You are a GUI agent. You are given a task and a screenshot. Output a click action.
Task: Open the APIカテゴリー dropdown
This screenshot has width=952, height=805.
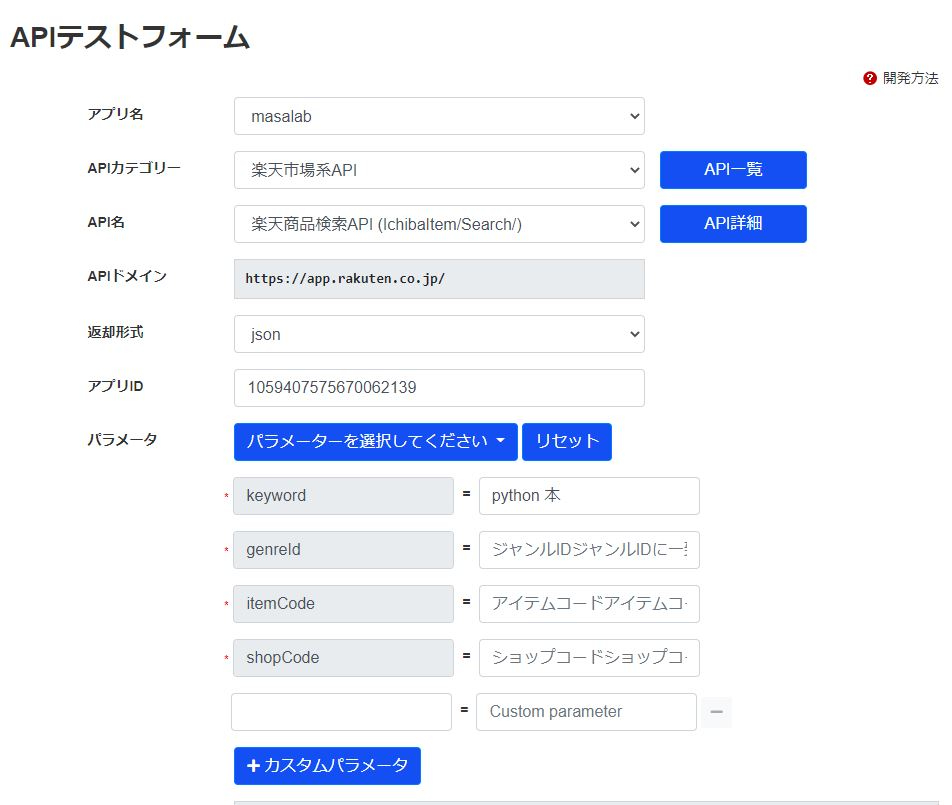438,170
